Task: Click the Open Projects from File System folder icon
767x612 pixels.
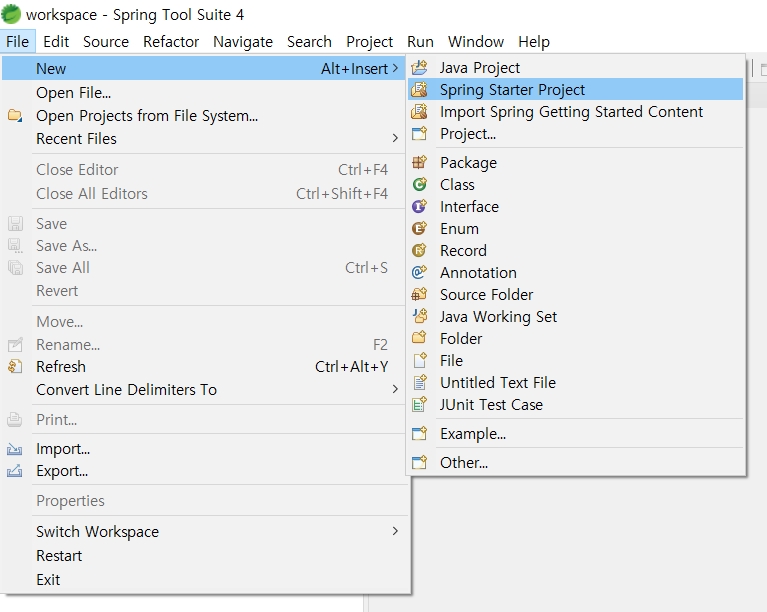Action: (x=15, y=116)
